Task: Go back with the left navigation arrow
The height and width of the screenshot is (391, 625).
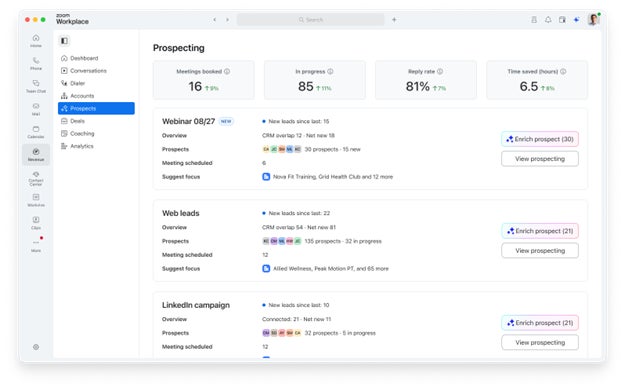Action: point(214,20)
